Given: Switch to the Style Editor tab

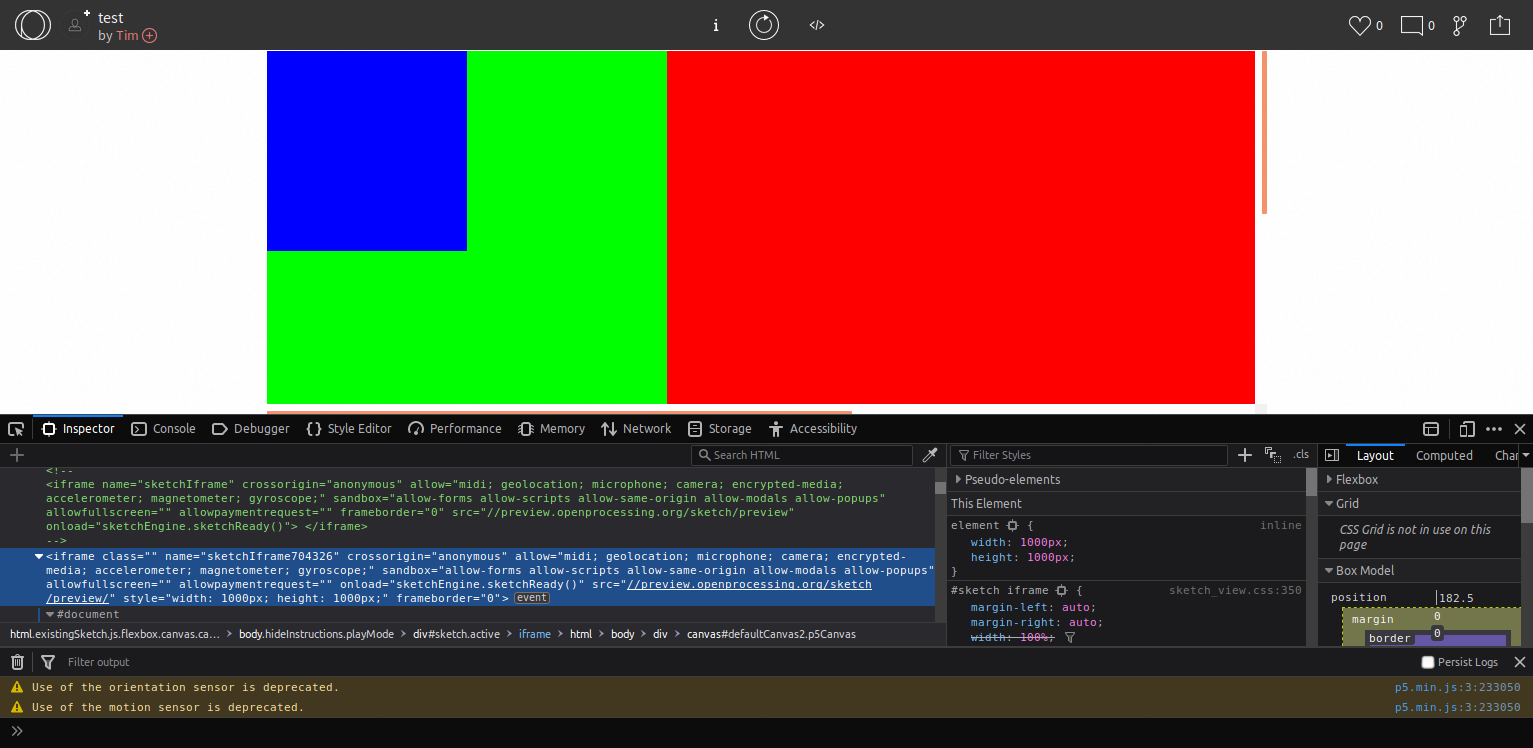Looking at the screenshot, I should tap(348, 429).
